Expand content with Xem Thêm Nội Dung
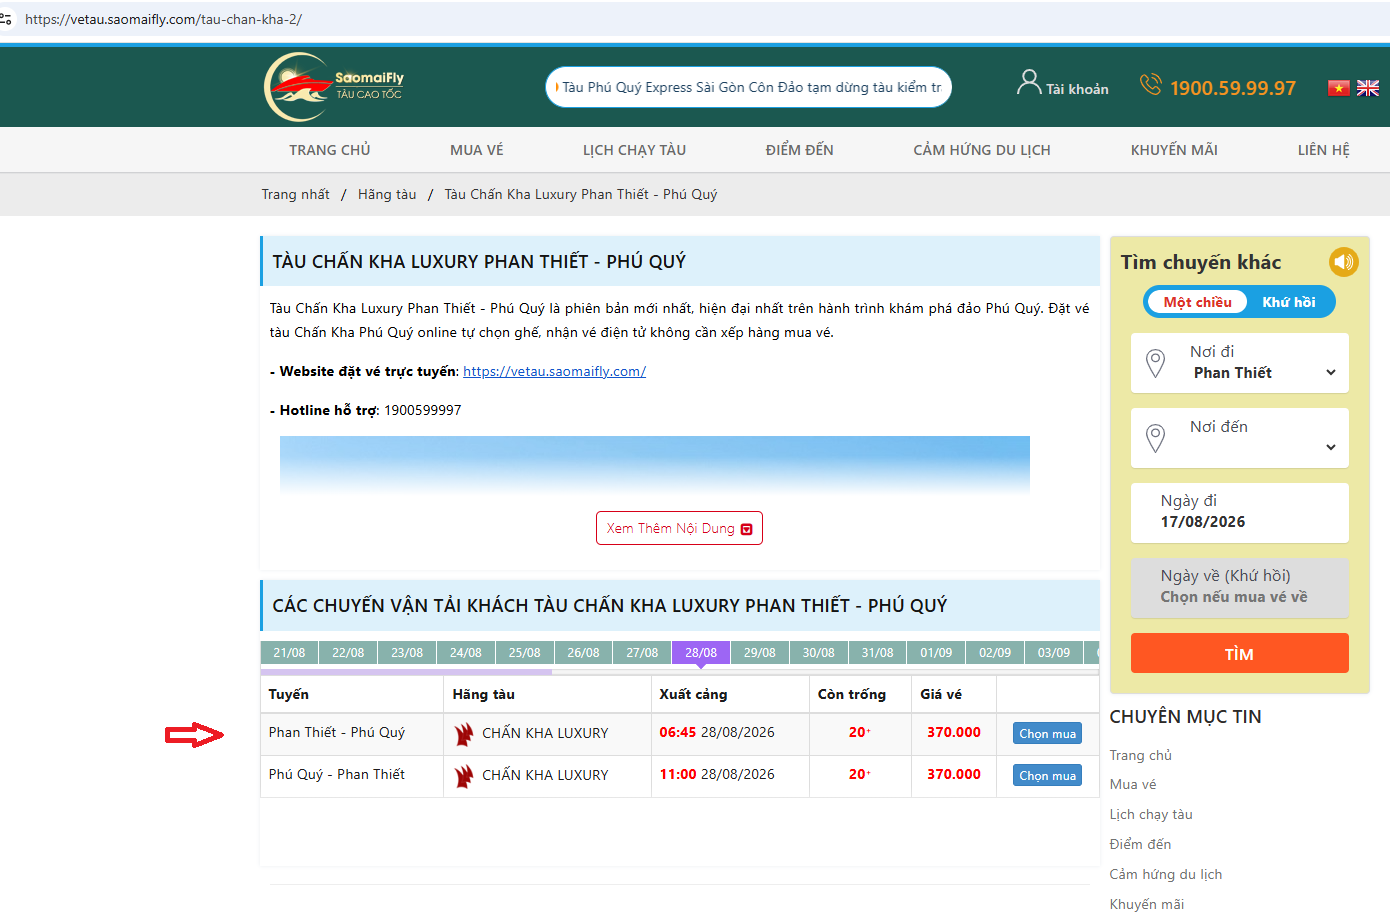 coord(679,528)
